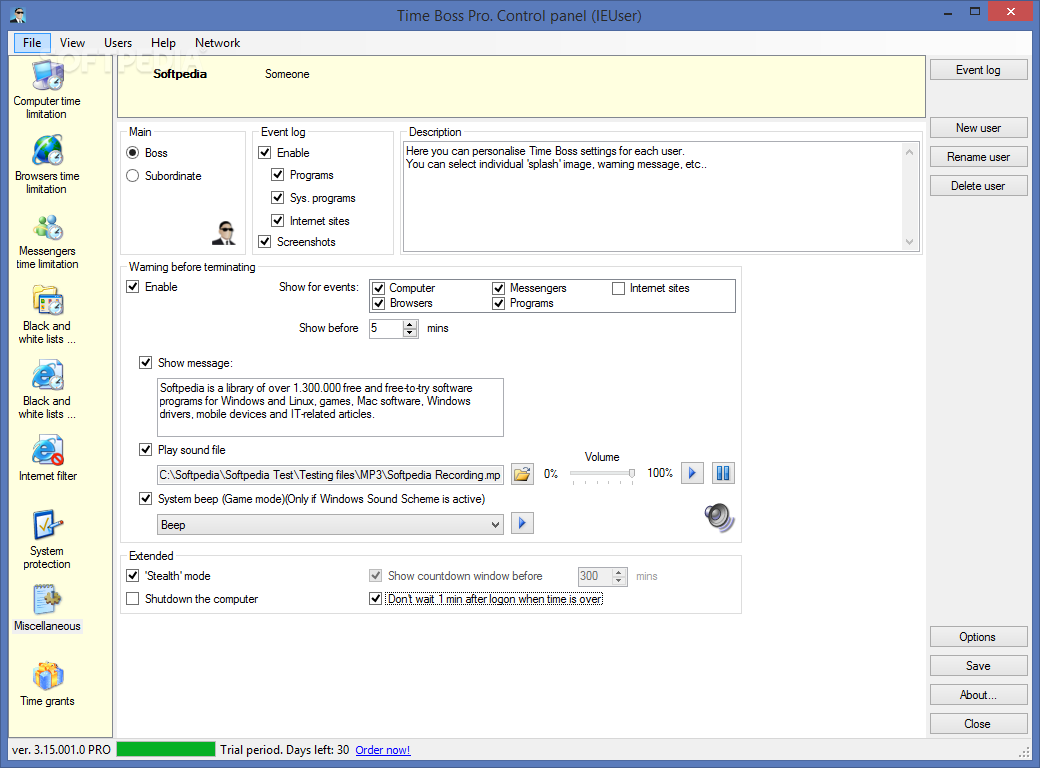Toggle Programs event checkbox in Show for events
This screenshot has height=768, width=1040.
(x=499, y=303)
